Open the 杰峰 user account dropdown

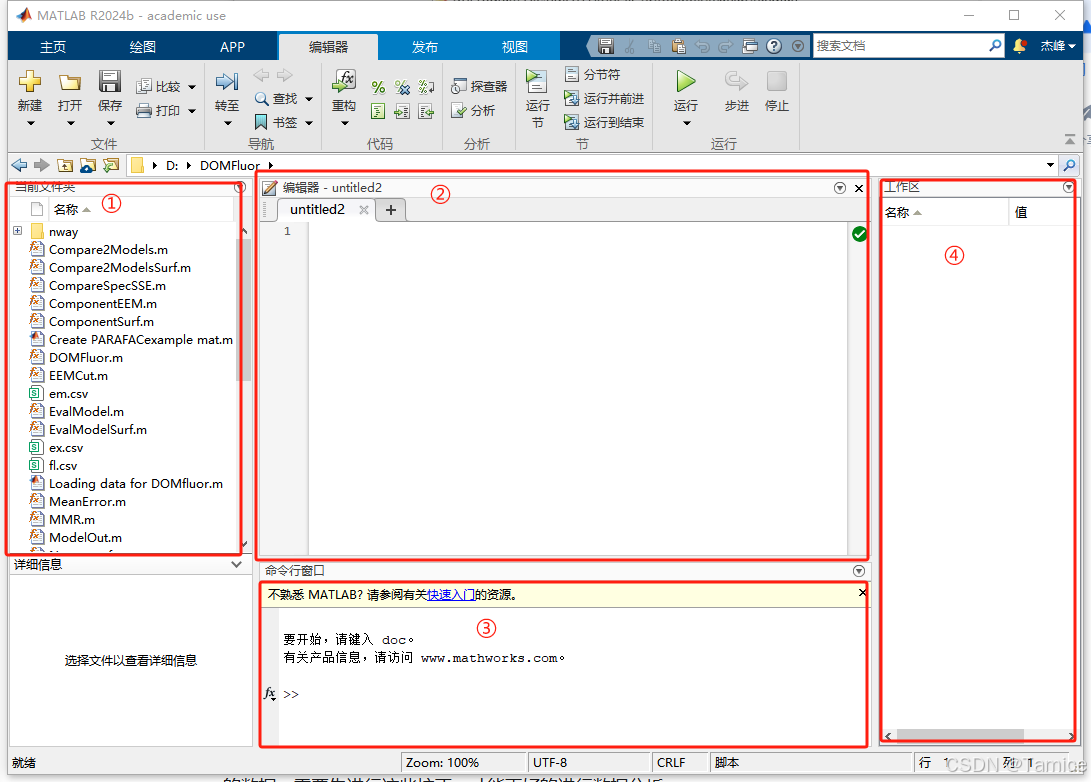[1058, 46]
